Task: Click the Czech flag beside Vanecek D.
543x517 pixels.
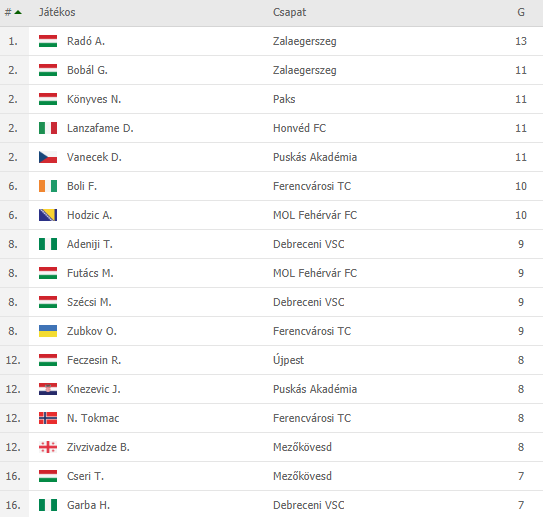Action: tap(48, 157)
